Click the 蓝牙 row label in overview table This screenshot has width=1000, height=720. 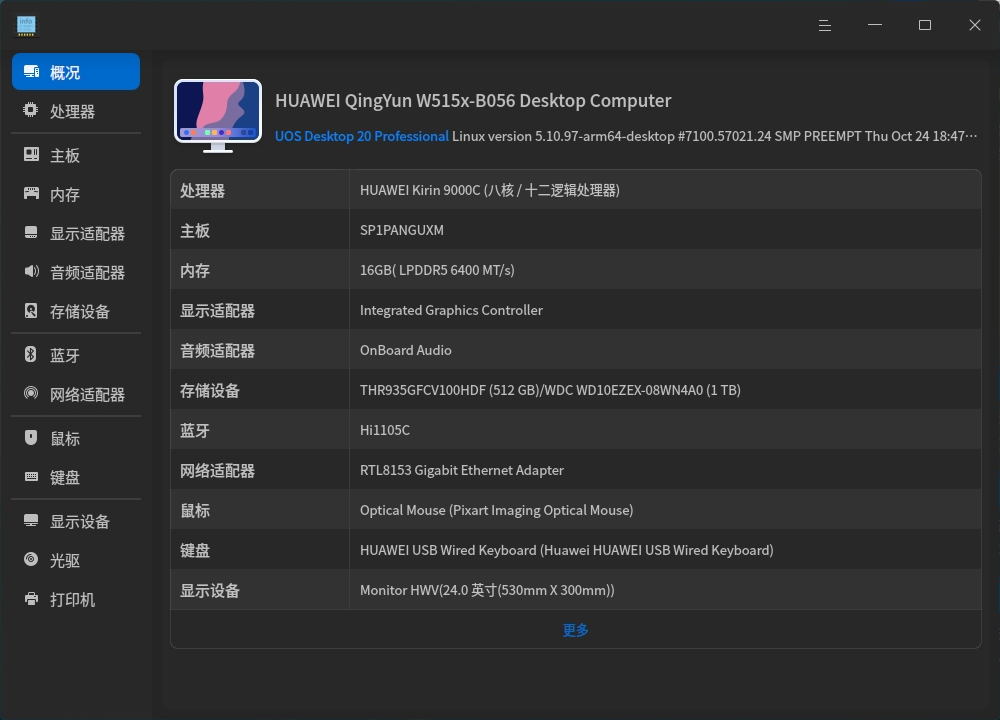click(195, 430)
